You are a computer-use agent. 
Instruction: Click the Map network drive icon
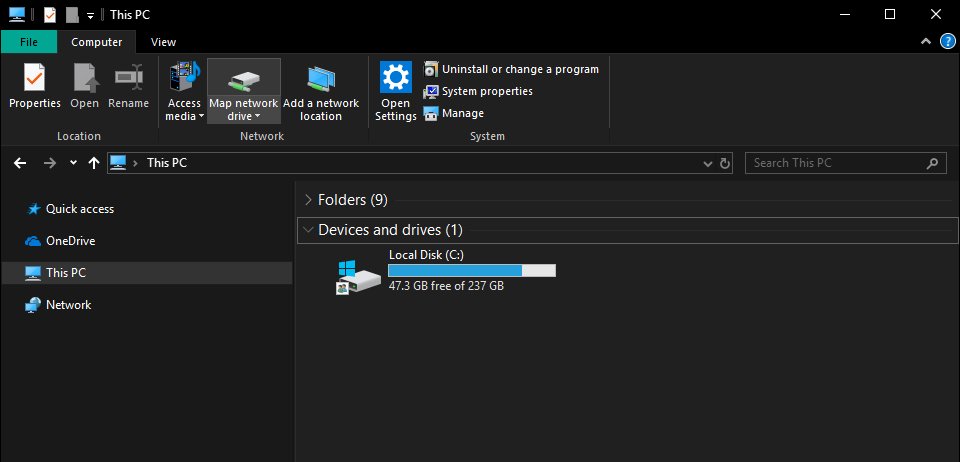244,80
